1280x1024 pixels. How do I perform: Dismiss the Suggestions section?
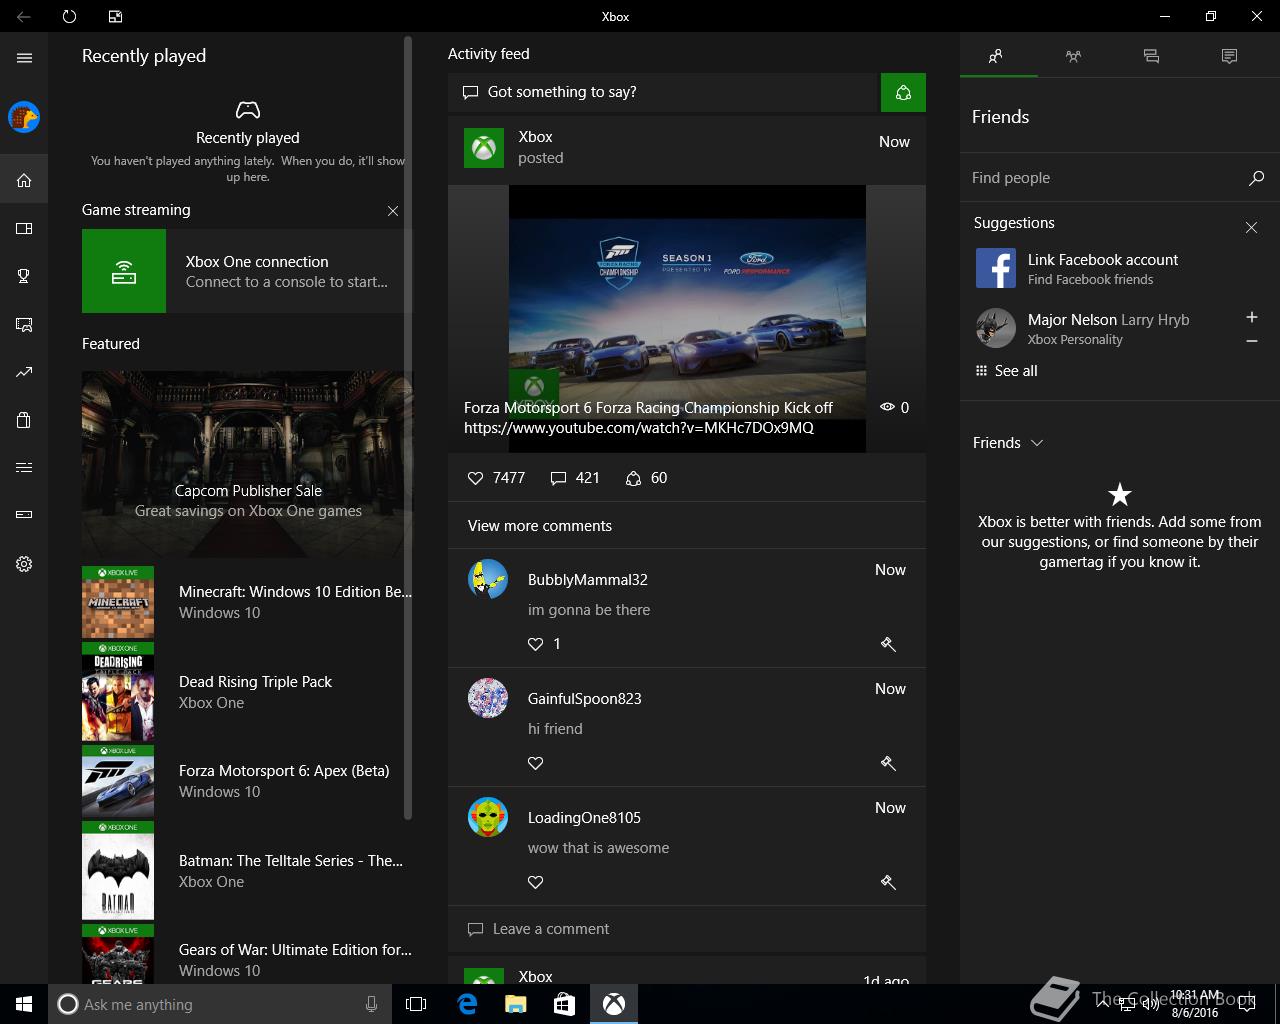click(x=1251, y=228)
